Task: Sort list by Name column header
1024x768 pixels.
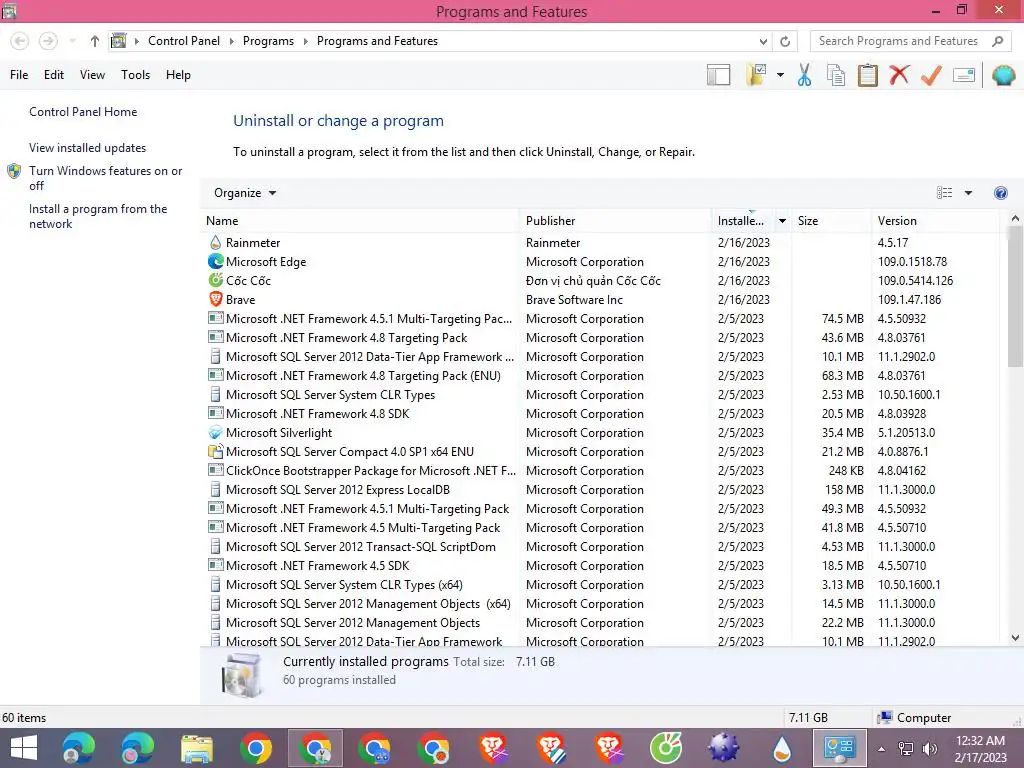Action: (360, 221)
